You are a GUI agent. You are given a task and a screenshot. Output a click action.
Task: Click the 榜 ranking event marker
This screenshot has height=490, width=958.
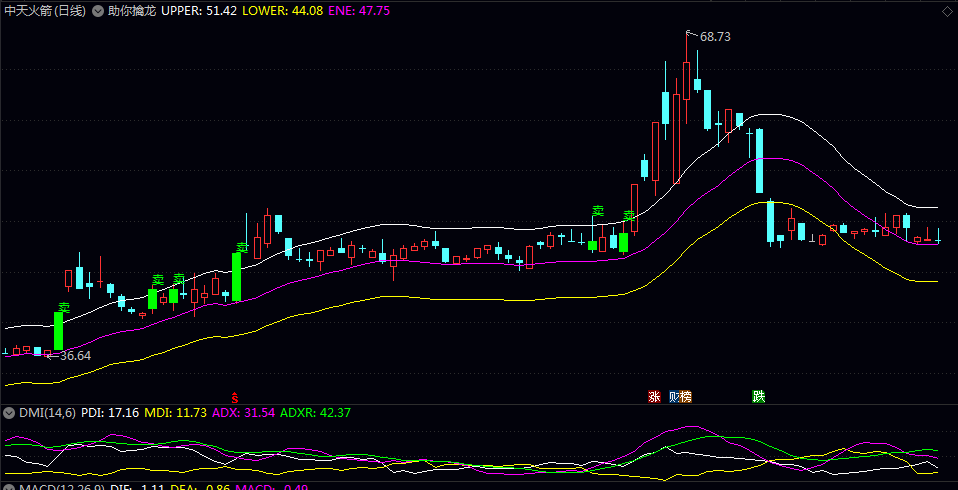[686, 397]
